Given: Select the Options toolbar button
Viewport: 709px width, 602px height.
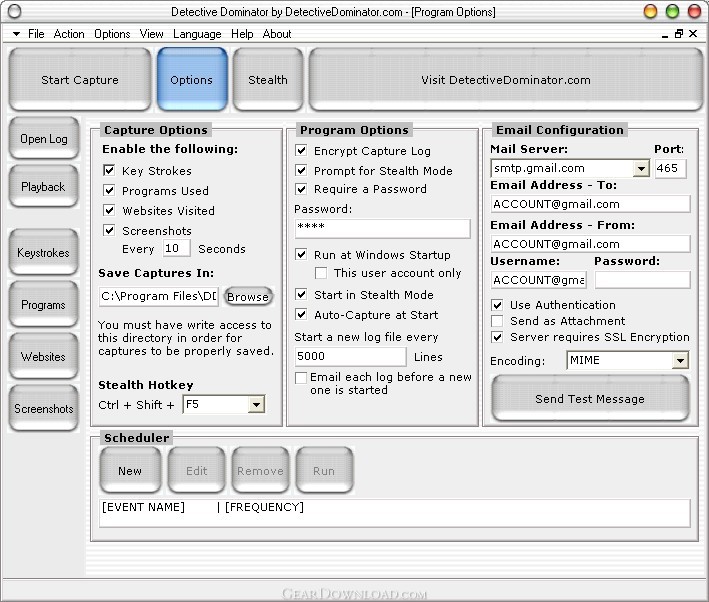Looking at the screenshot, I should (192, 80).
